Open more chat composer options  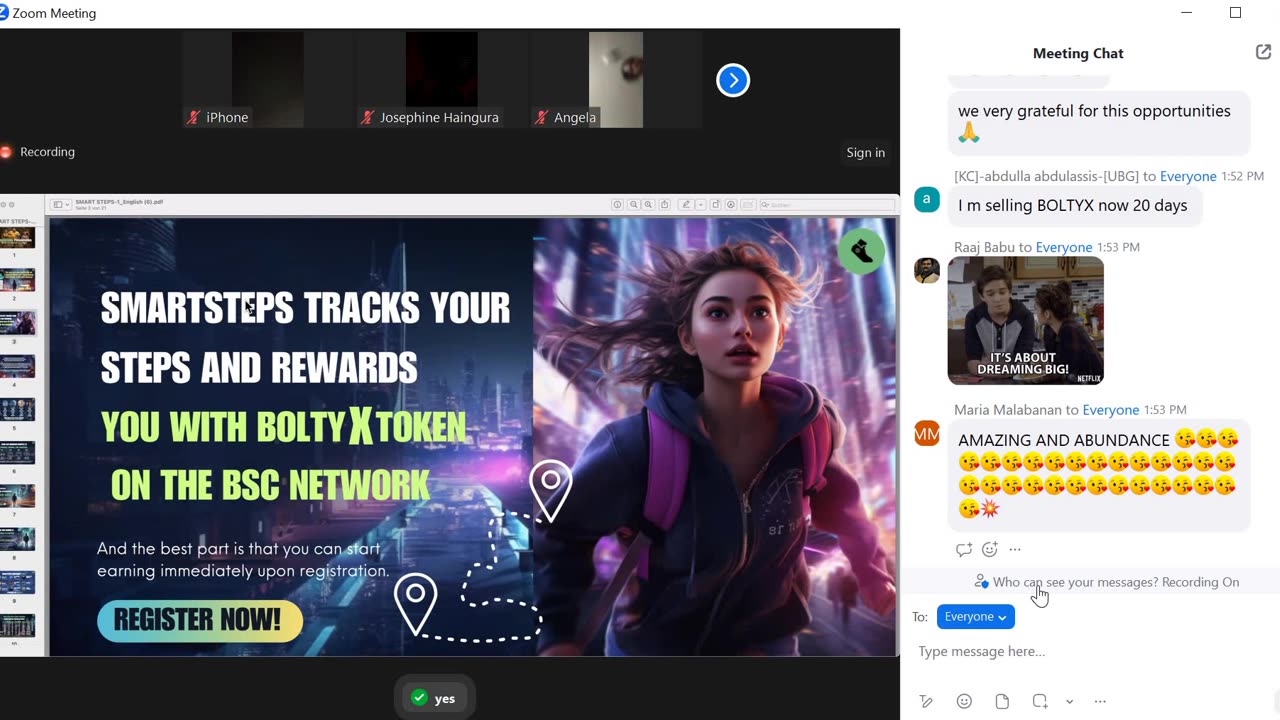coord(1100,701)
